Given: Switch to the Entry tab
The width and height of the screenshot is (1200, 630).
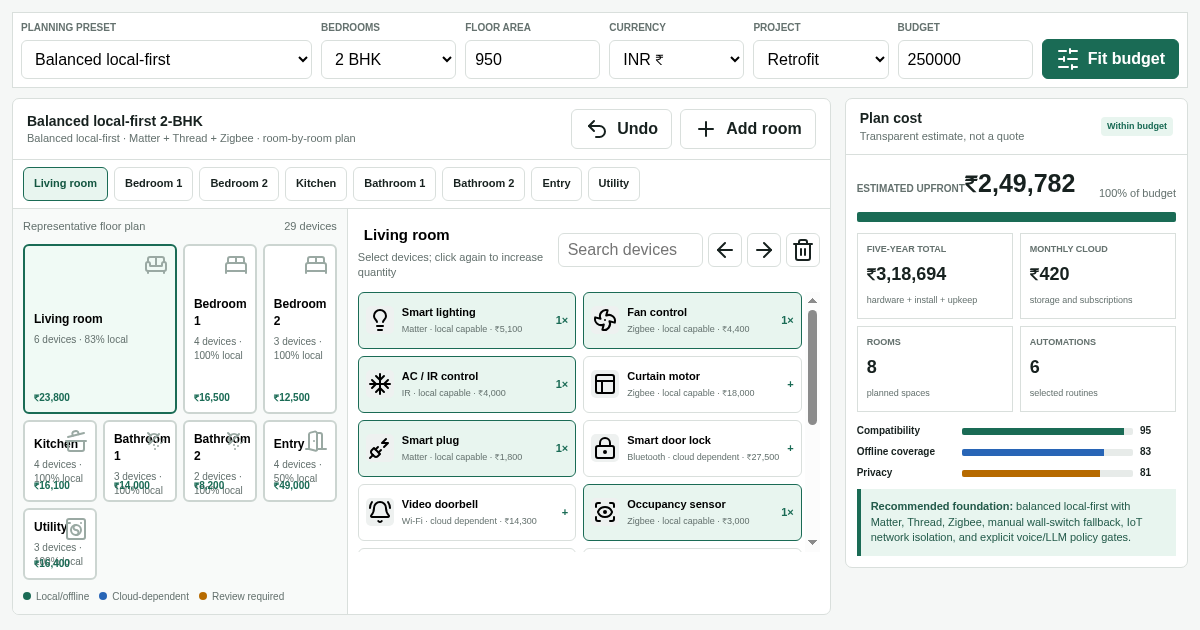Looking at the screenshot, I should (x=556, y=184).
